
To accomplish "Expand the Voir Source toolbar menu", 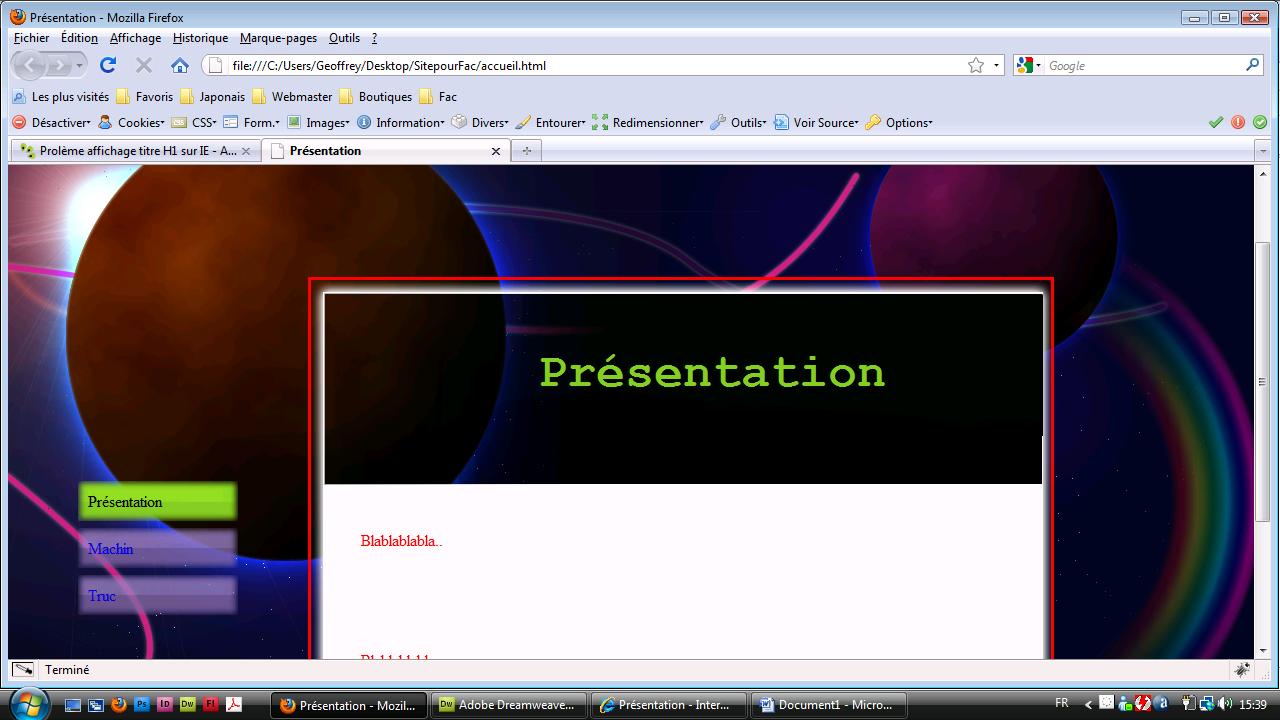I will pos(816,123).
